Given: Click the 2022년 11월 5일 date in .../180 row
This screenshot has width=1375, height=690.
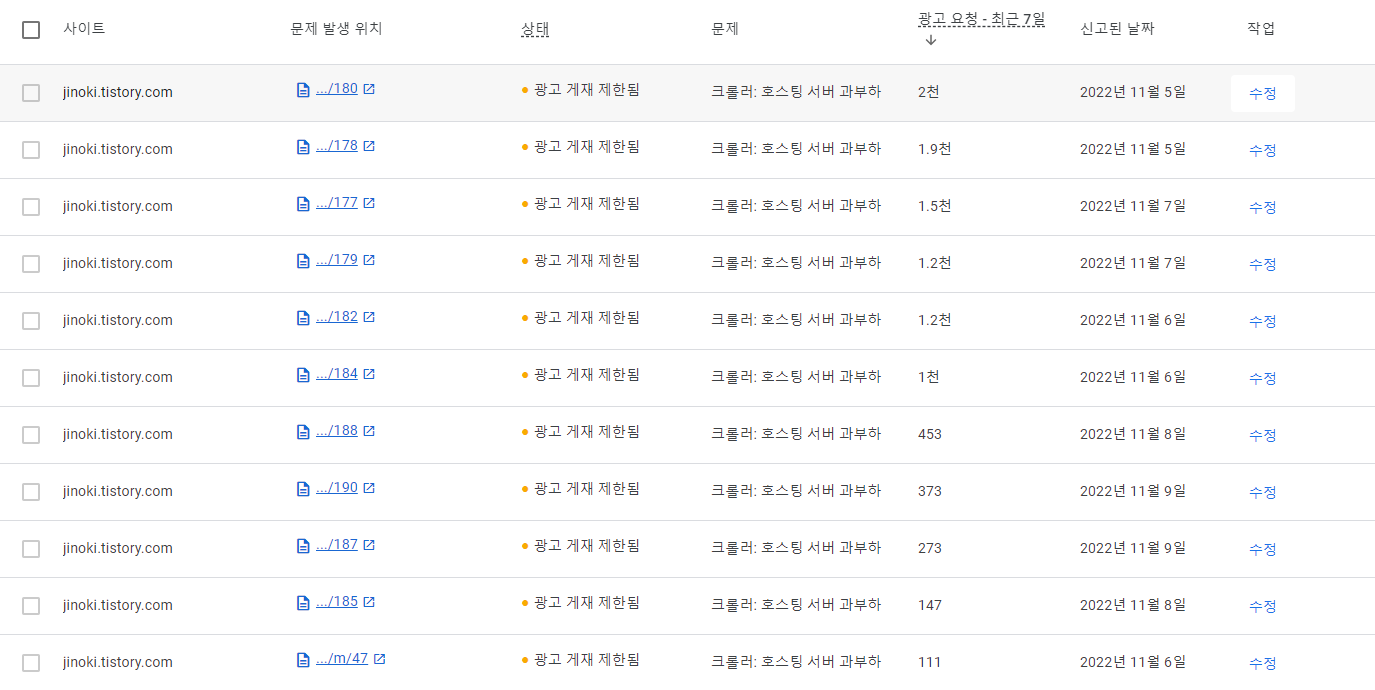Looking at the screenshot, I should click(x=1133, y=92).
